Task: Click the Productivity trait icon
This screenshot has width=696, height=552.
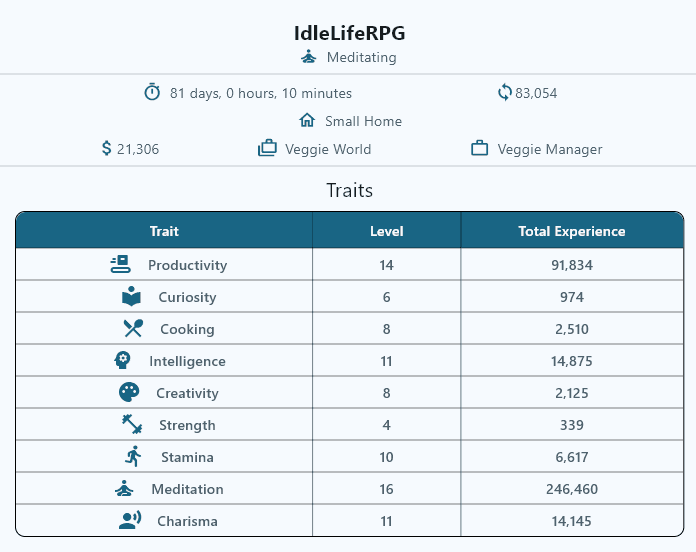Action: click(120, 264)
